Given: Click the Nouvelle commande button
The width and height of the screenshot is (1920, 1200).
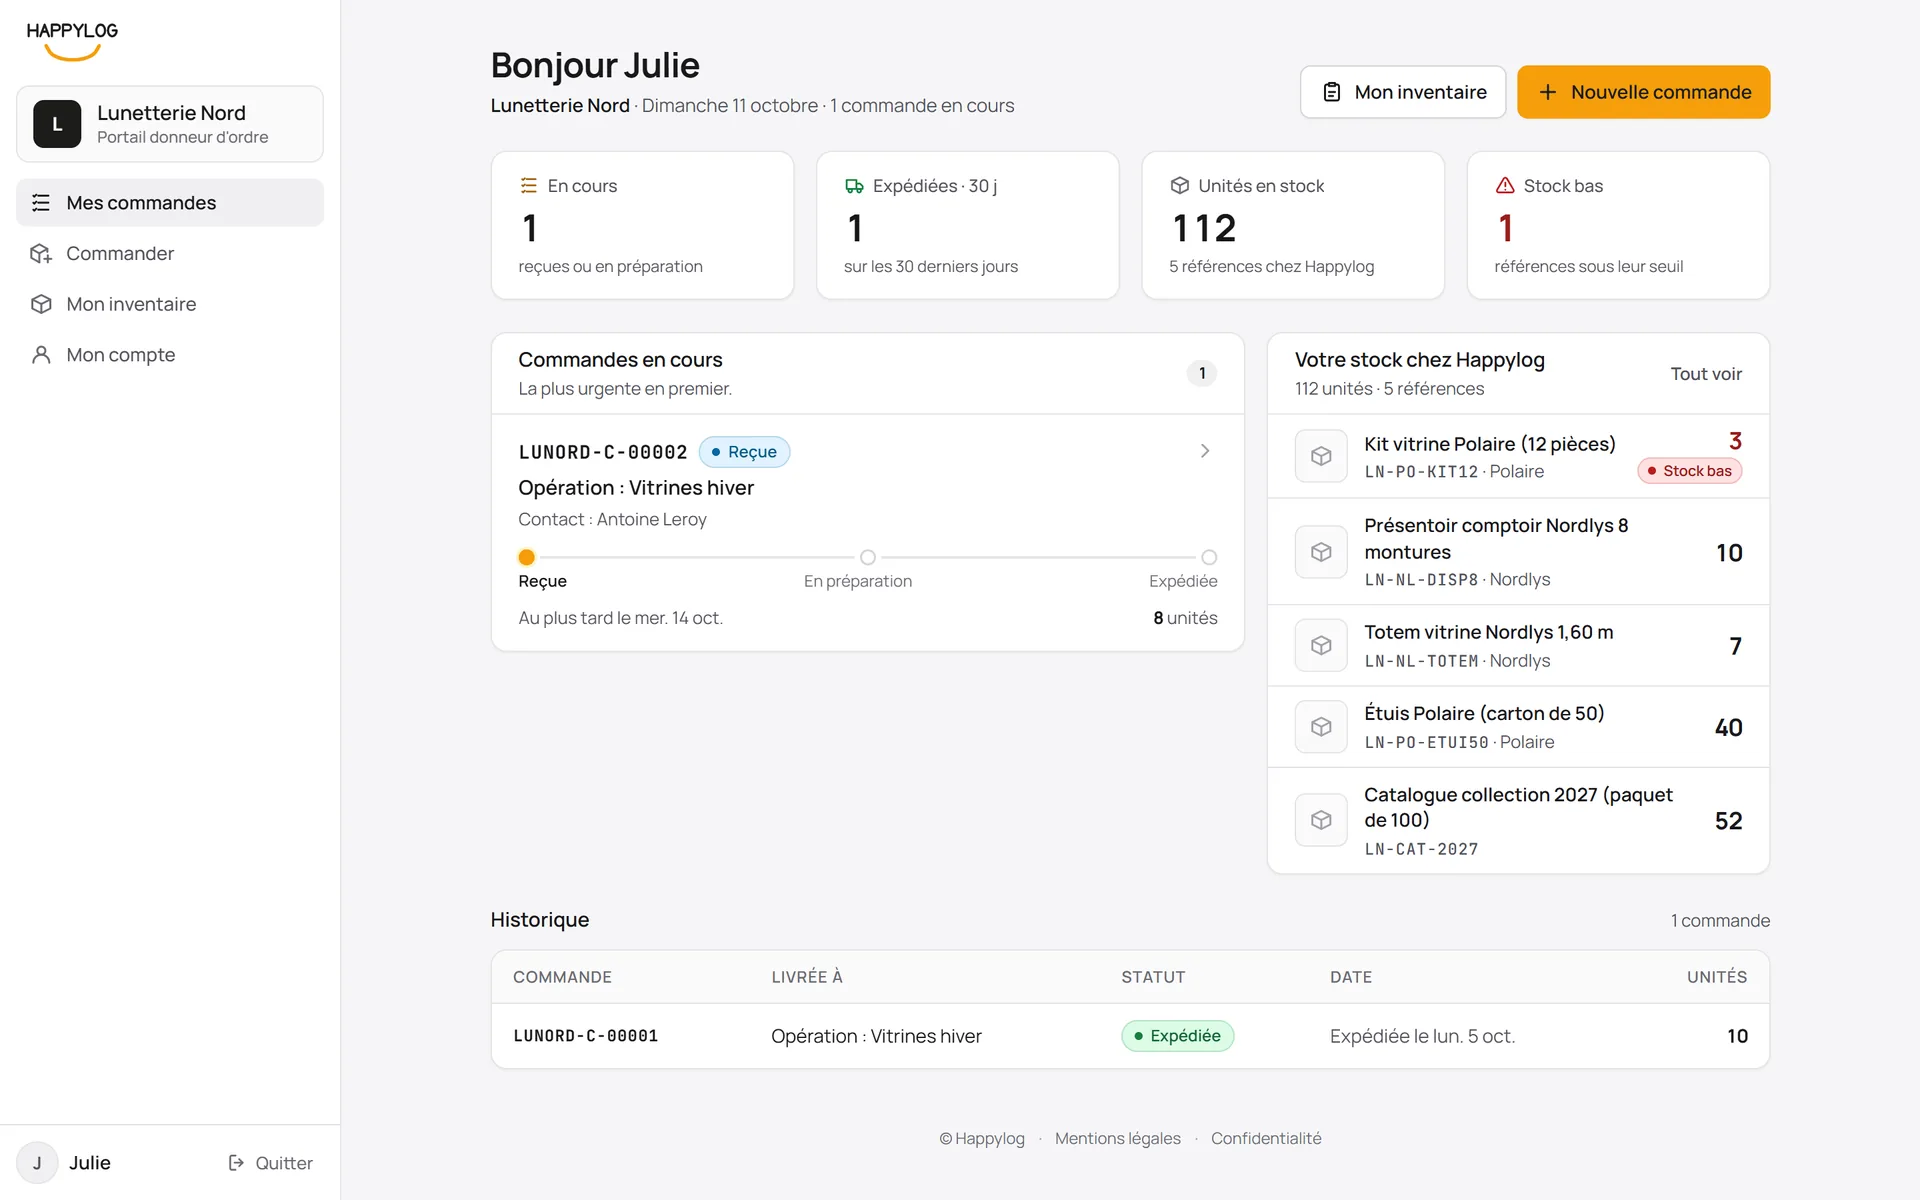Looking at the screenshot, I should [x=1643, y=92].
